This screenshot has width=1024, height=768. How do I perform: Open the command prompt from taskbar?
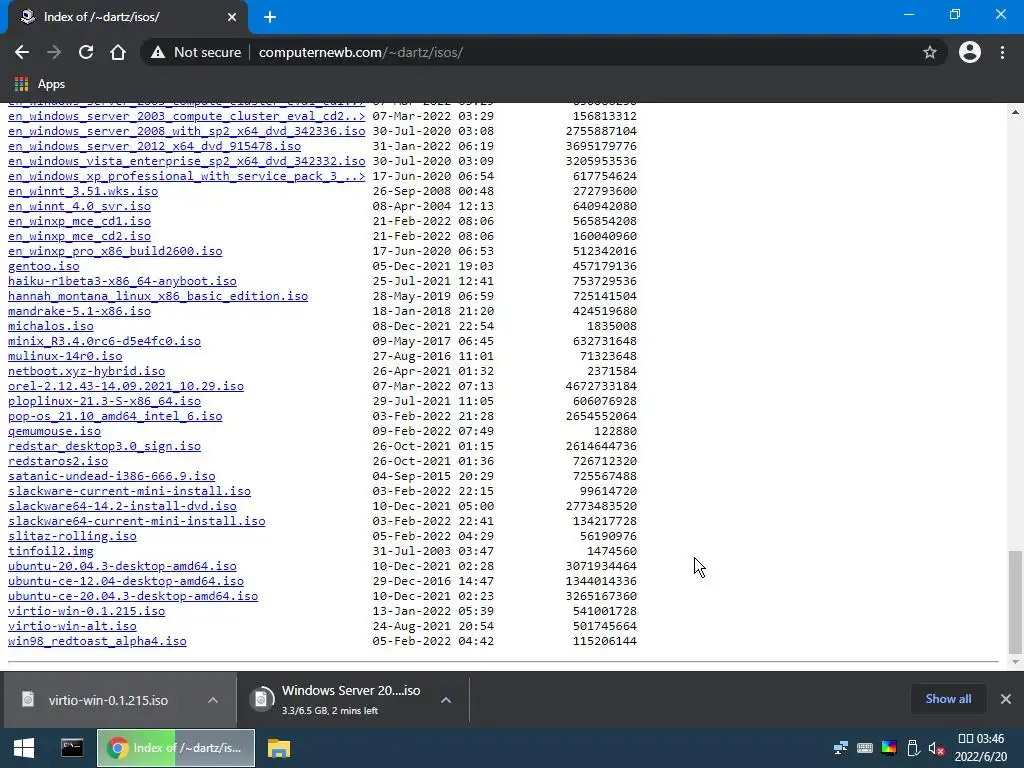(72, 748)
